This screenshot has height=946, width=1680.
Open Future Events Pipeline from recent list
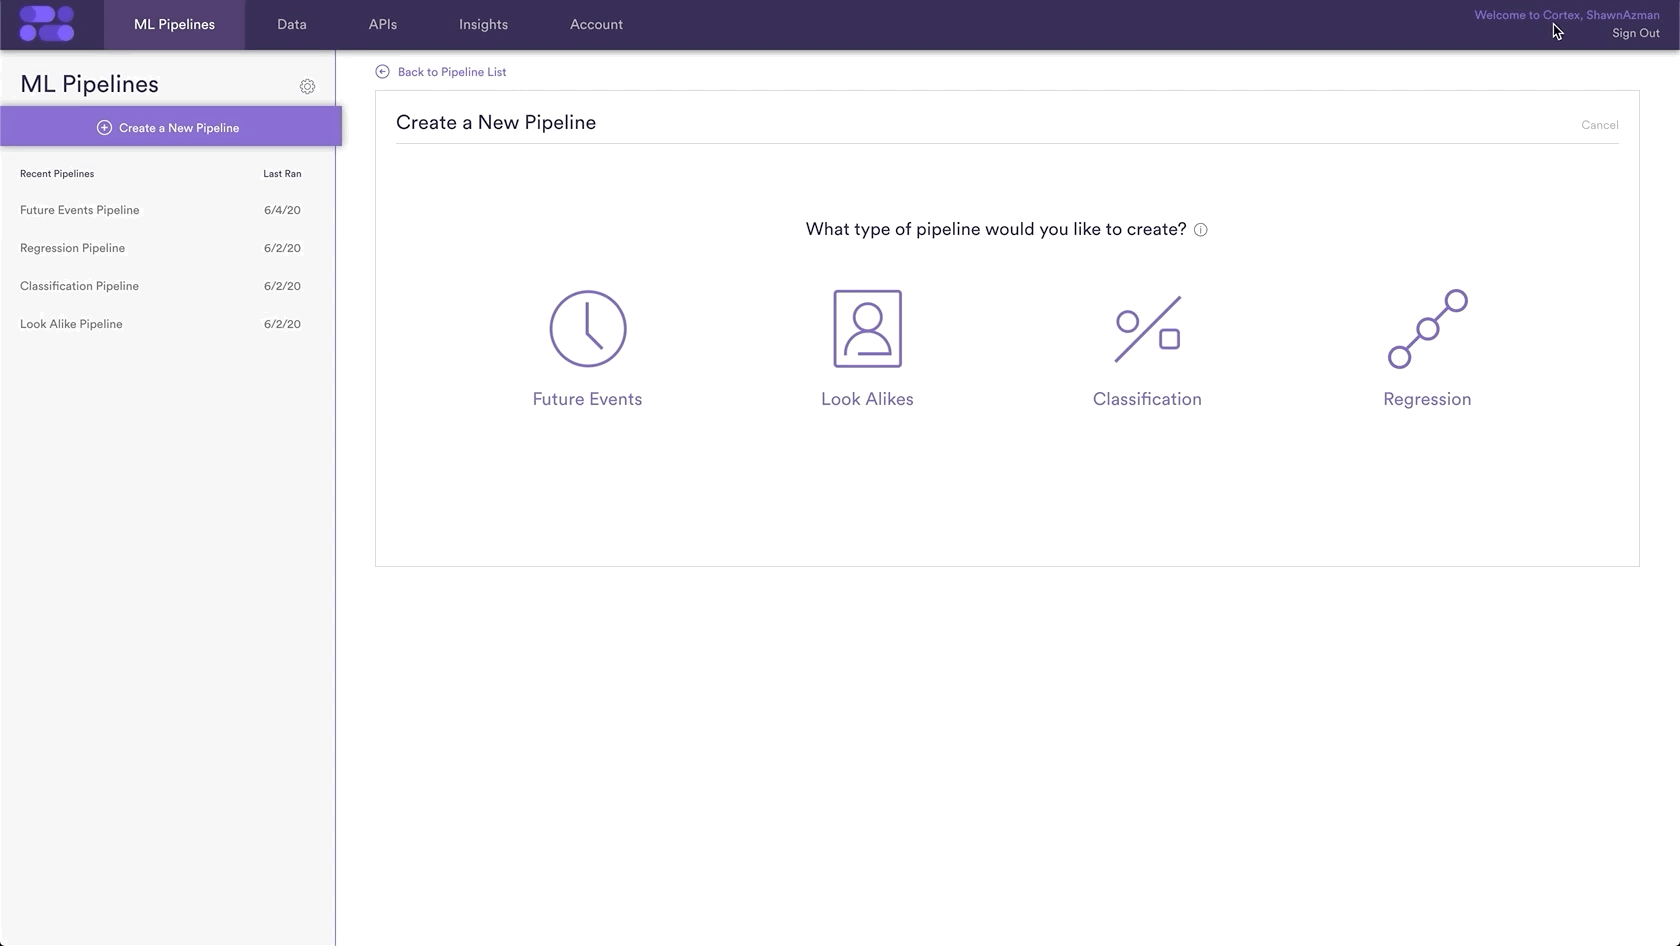pyautogui.click(x=80, y=210)
